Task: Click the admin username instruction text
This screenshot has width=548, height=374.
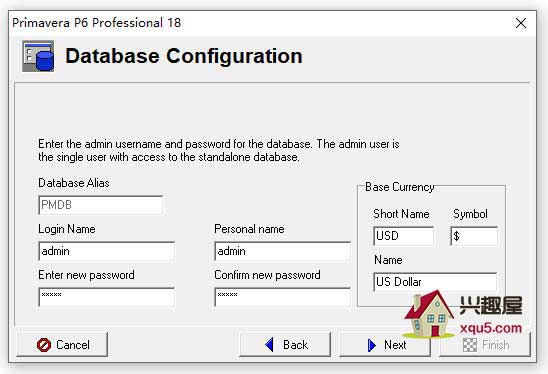Action: click(x=218, y=150)
